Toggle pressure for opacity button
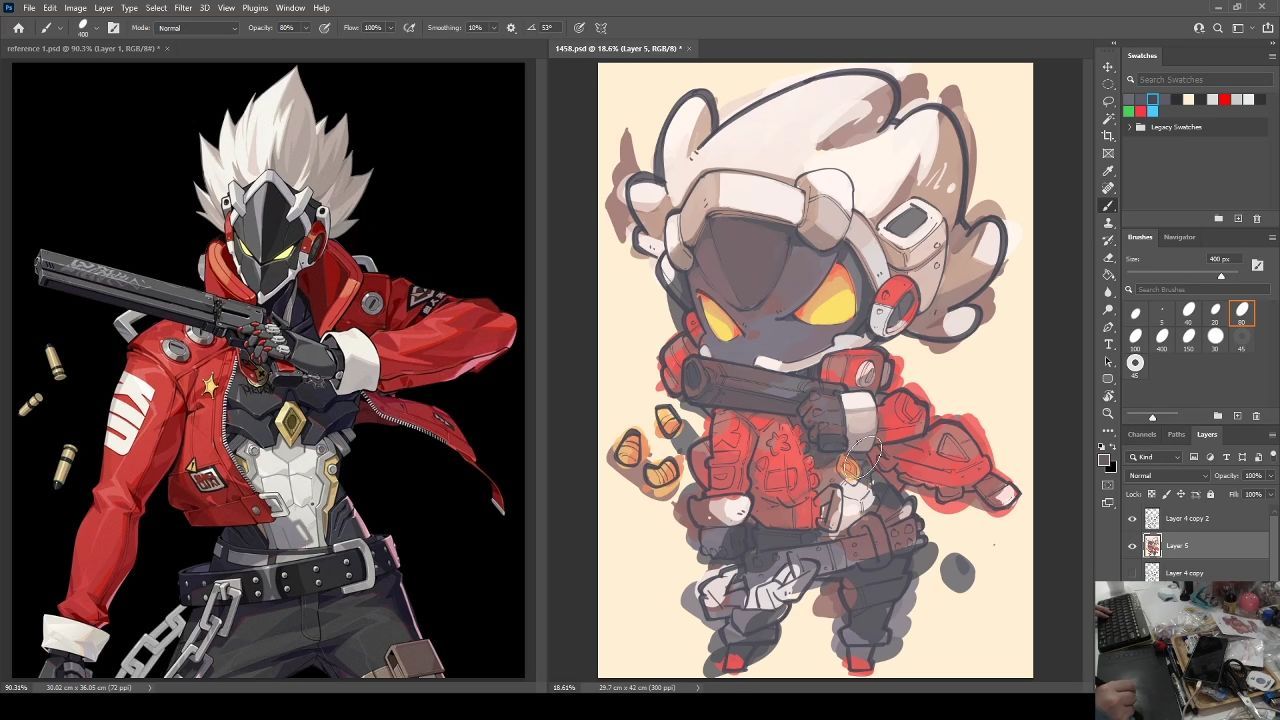Viewport: 1280px width, 720px height. tap(325, 28)
